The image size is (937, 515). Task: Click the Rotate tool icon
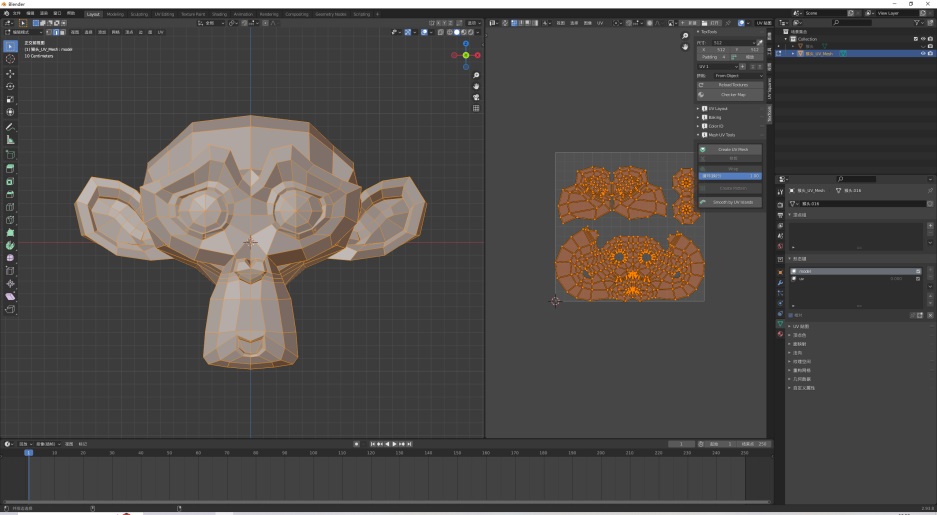[x=10, y=86]
